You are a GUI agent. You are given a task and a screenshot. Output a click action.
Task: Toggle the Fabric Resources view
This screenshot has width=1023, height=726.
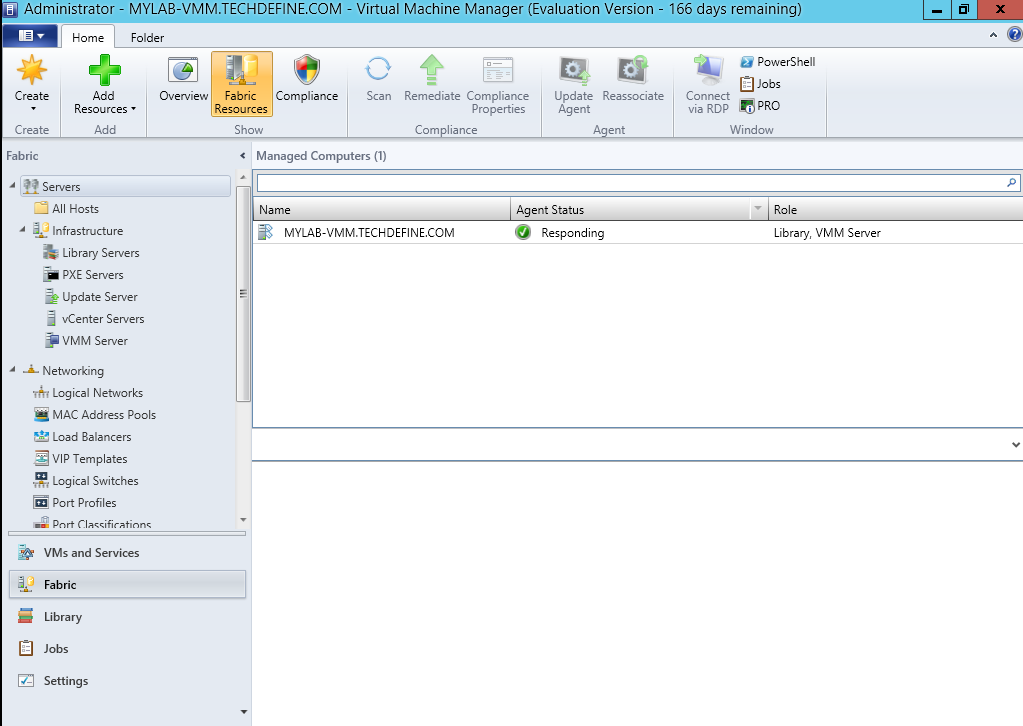point(241,84)
